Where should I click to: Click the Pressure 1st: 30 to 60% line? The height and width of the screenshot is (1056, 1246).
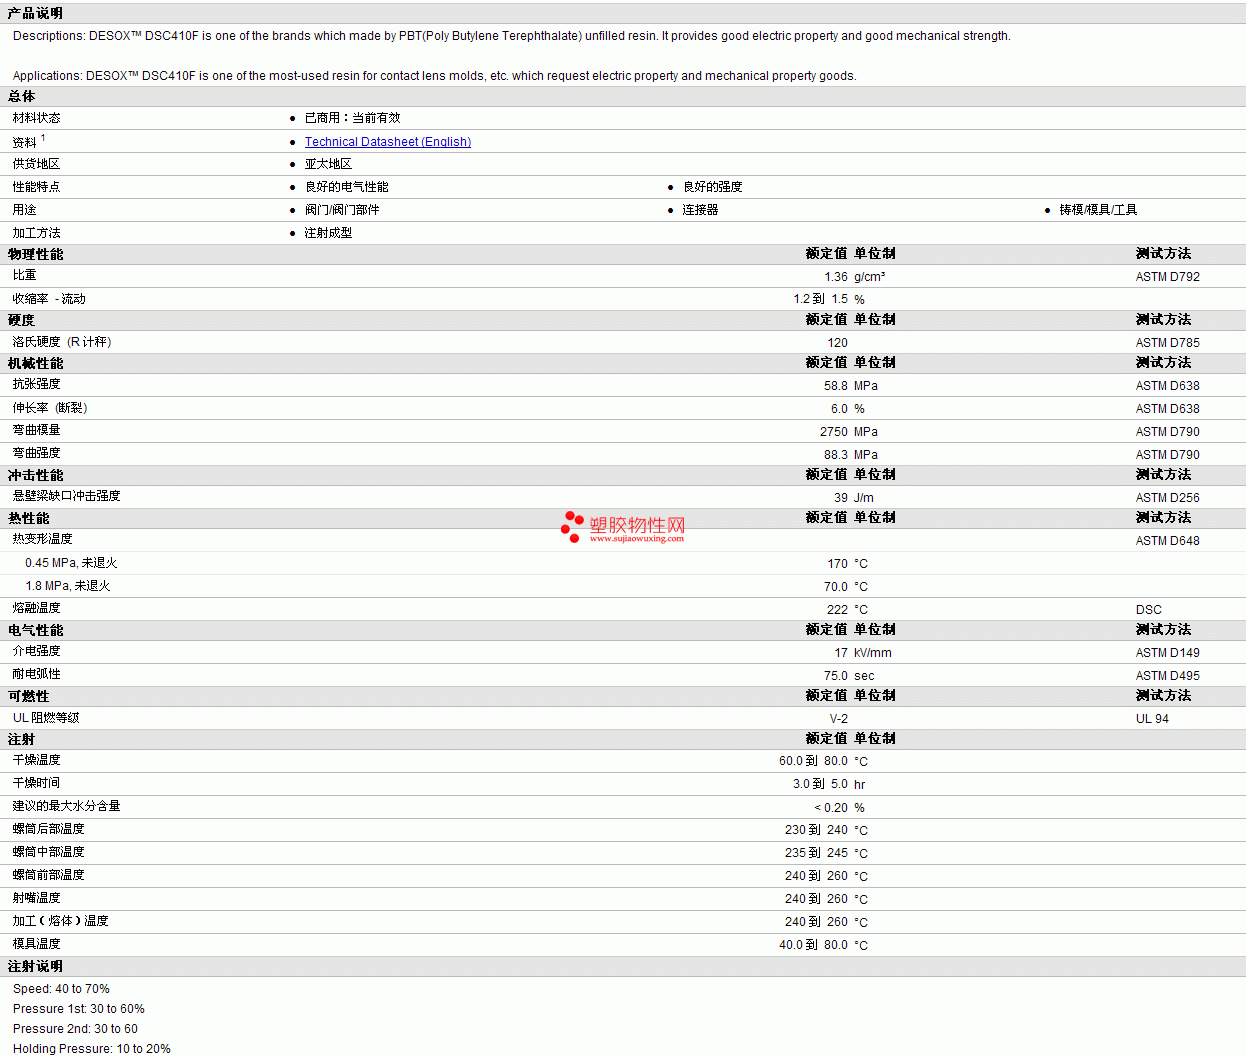pos(79,1009)
